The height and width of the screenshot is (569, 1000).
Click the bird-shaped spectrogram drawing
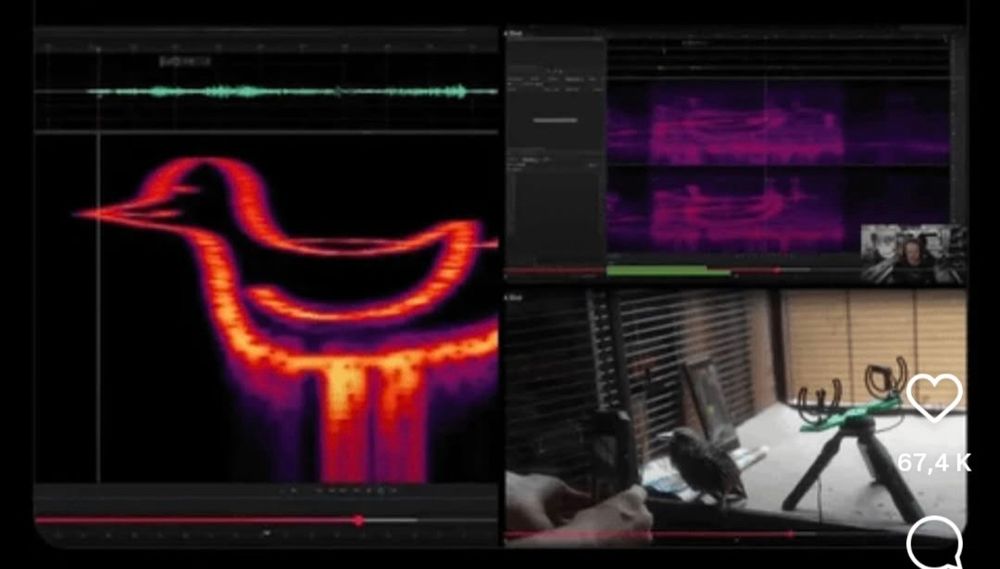click(x=287, y=319)
